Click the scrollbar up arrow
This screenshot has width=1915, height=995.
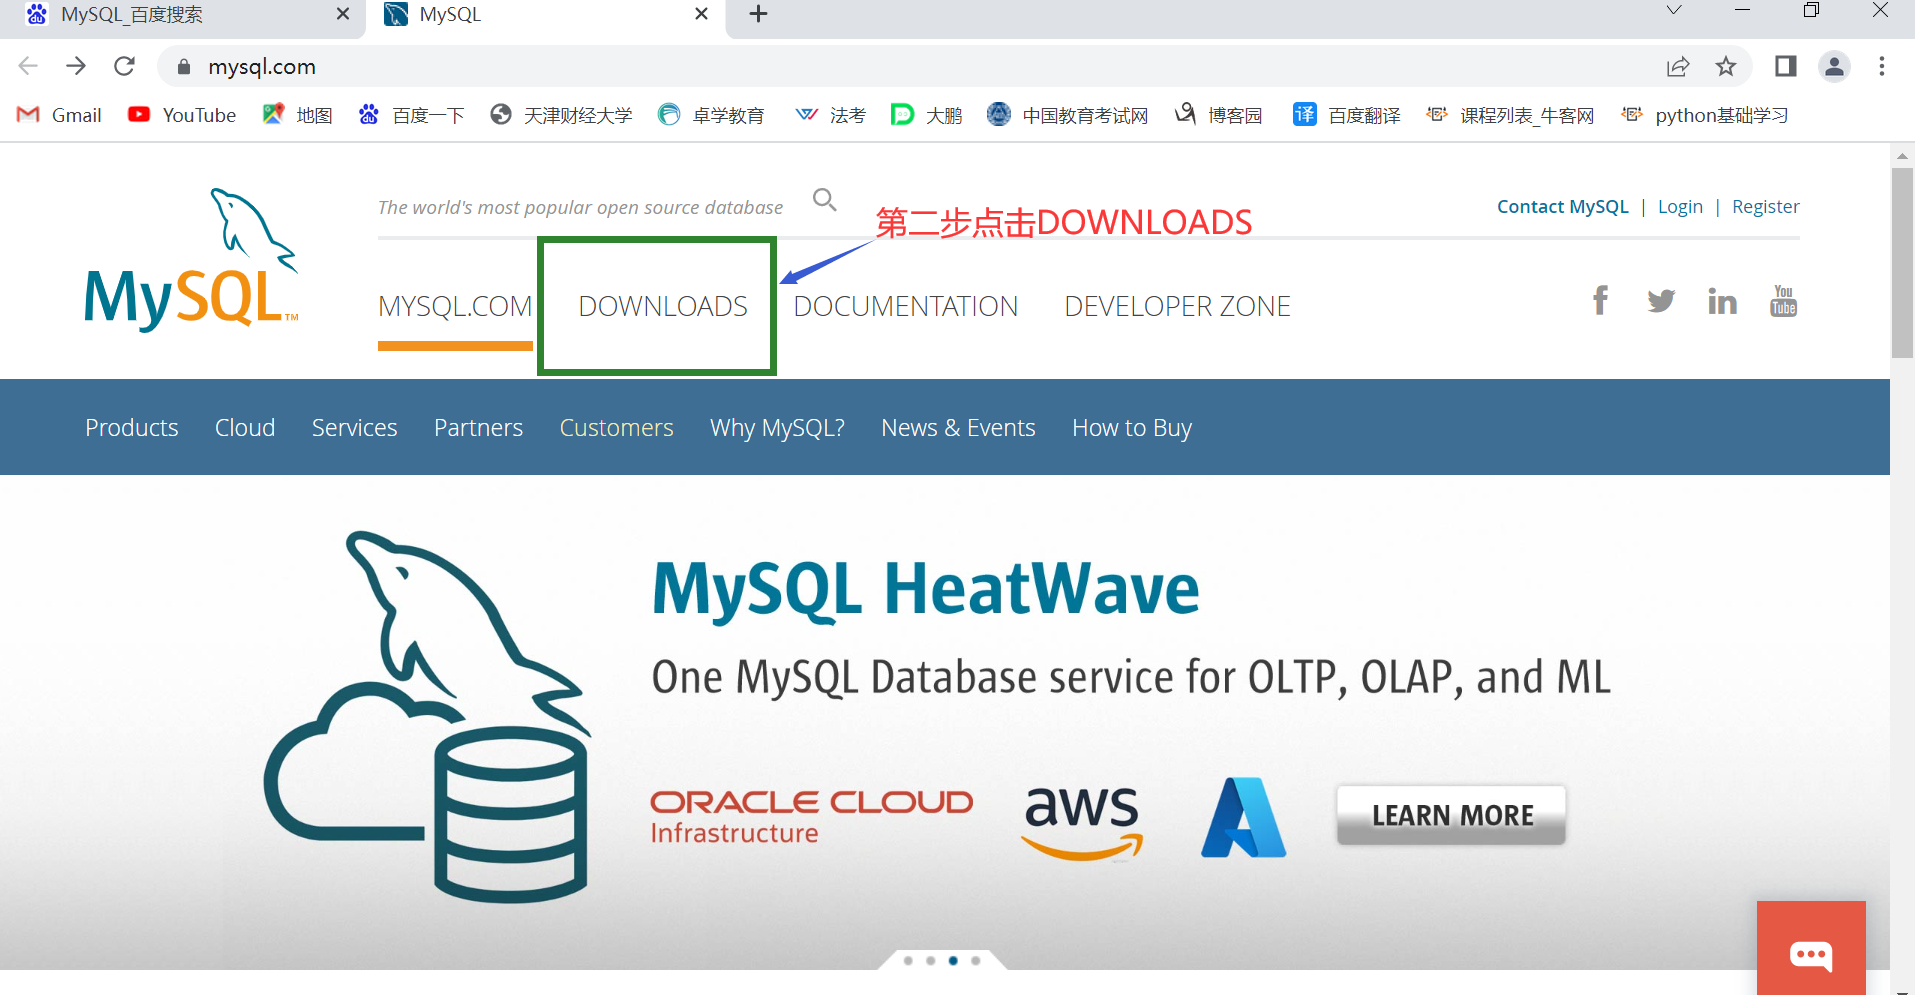(x=1902, y=156)
